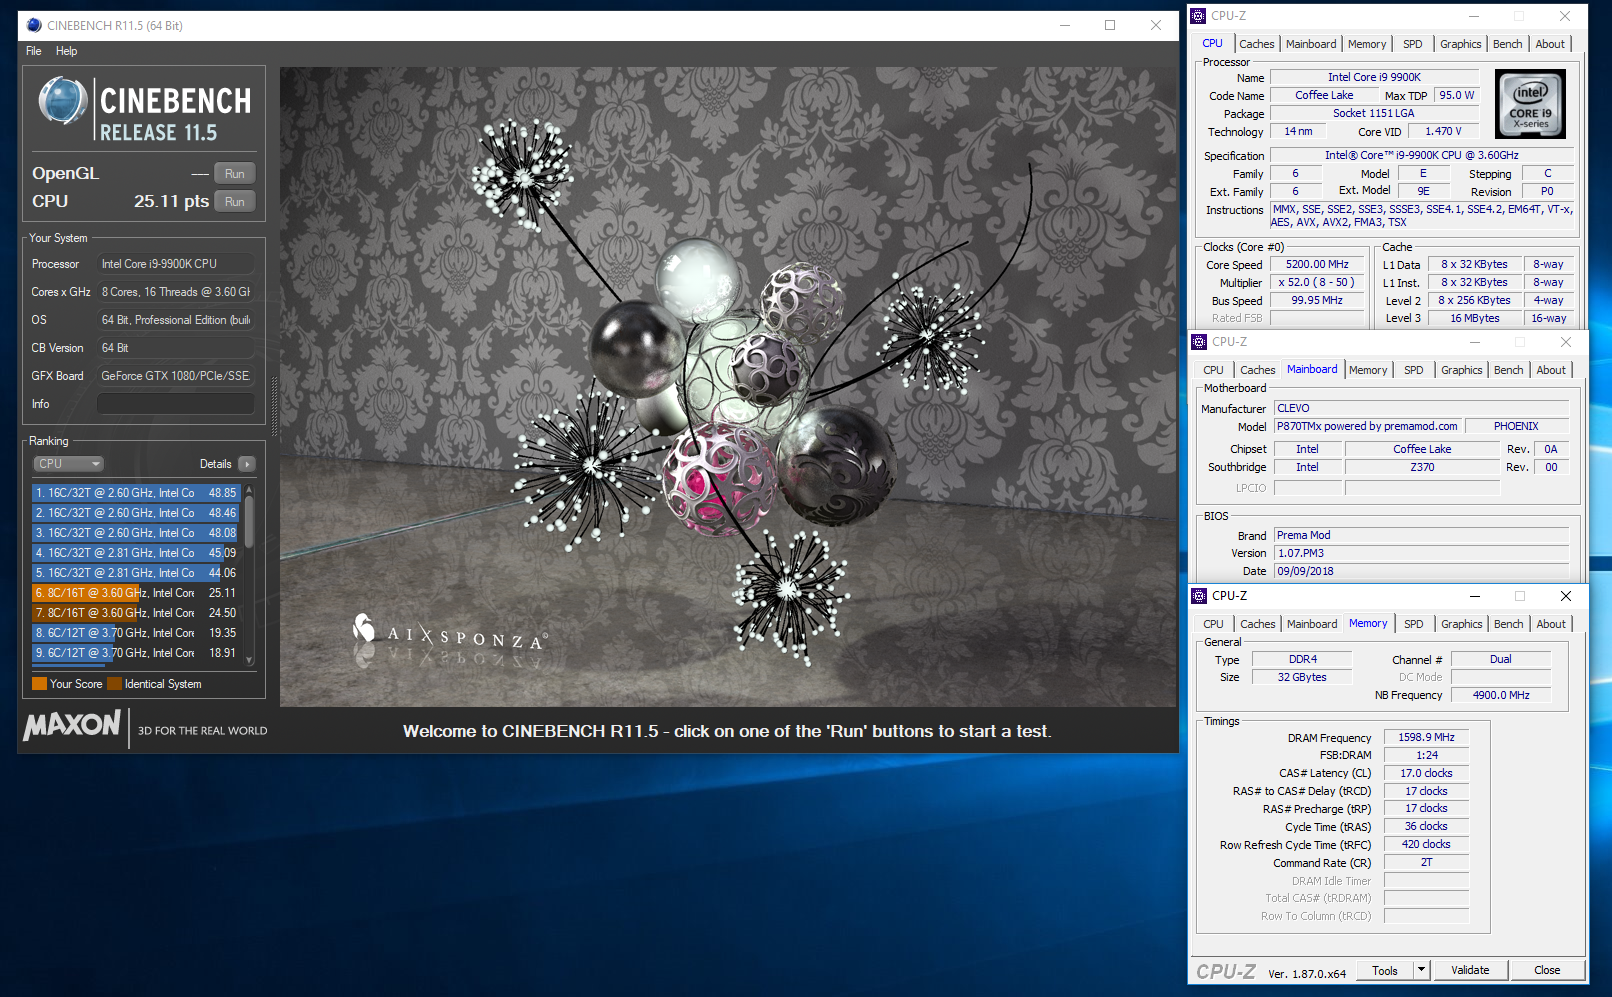The height and width of the screenshot is (997, 1612).
Task: Click the BIOS Version field 1.07.PM3
Action: pyautogui.click(x=1421, y=553)
